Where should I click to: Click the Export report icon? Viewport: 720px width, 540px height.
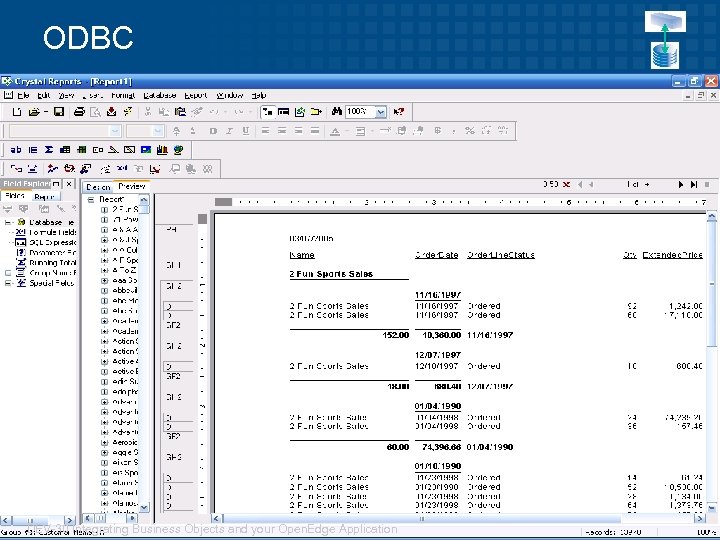tap(111, 112)
